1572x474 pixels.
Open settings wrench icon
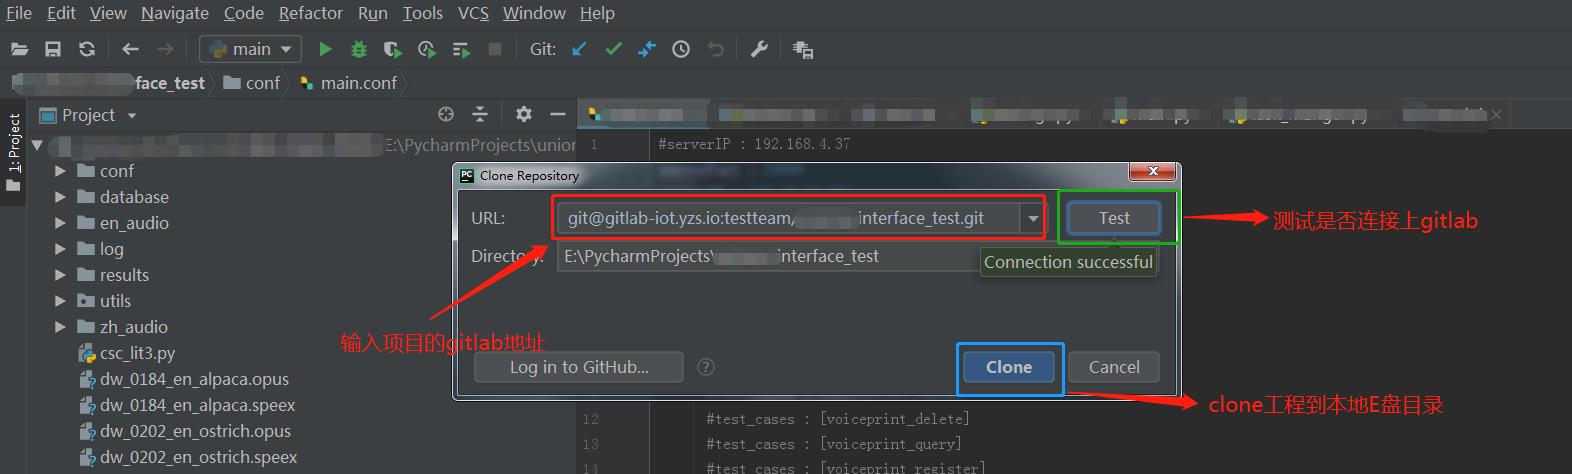(759, 49)
